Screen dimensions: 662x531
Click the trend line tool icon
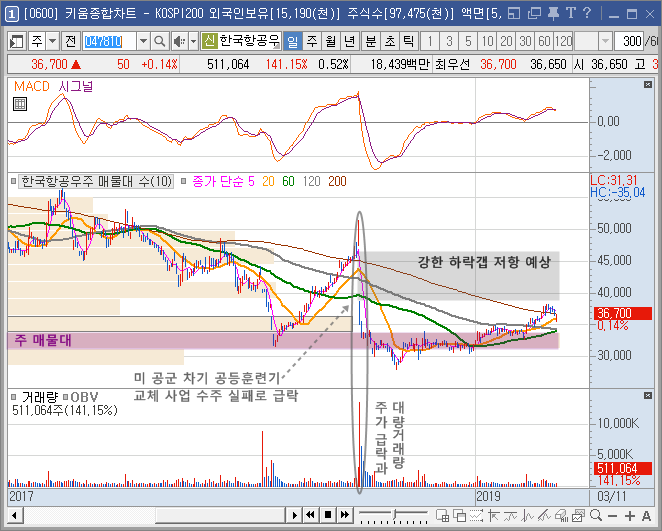click(510, 515)
